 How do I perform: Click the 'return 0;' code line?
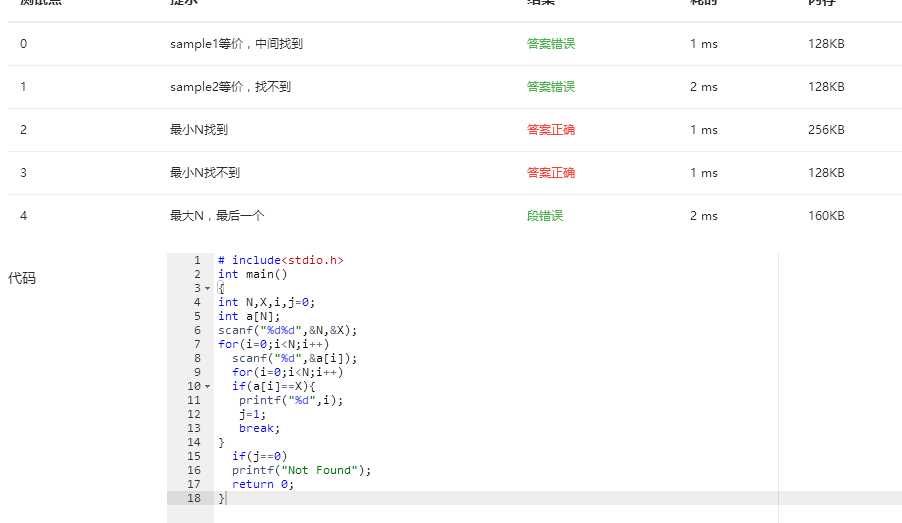click(x=263, y=484)
